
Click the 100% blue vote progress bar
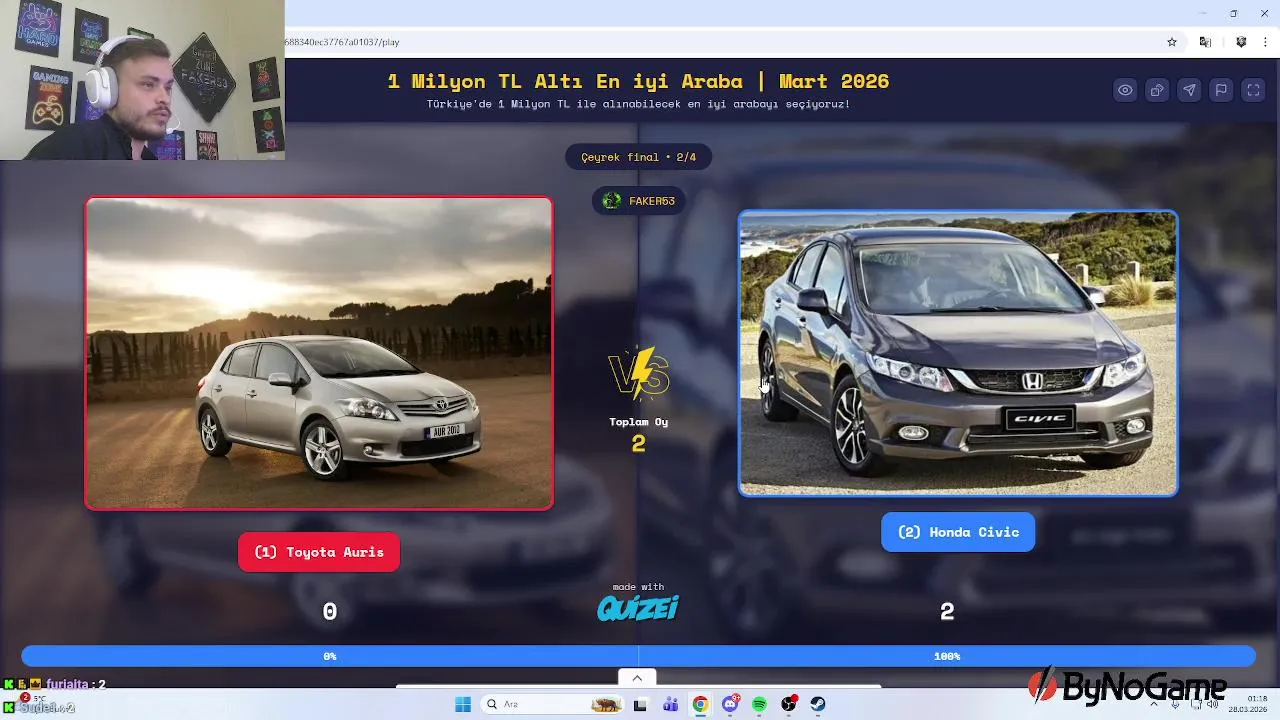click(947, 656)
